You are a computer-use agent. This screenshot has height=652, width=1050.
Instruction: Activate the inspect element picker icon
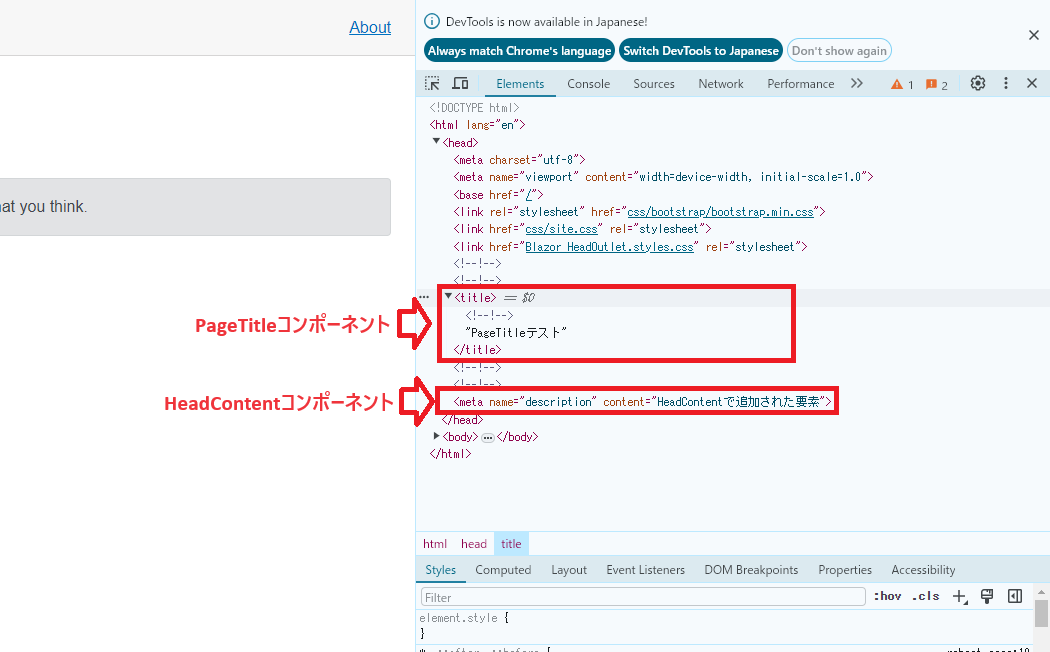(433, 83)
